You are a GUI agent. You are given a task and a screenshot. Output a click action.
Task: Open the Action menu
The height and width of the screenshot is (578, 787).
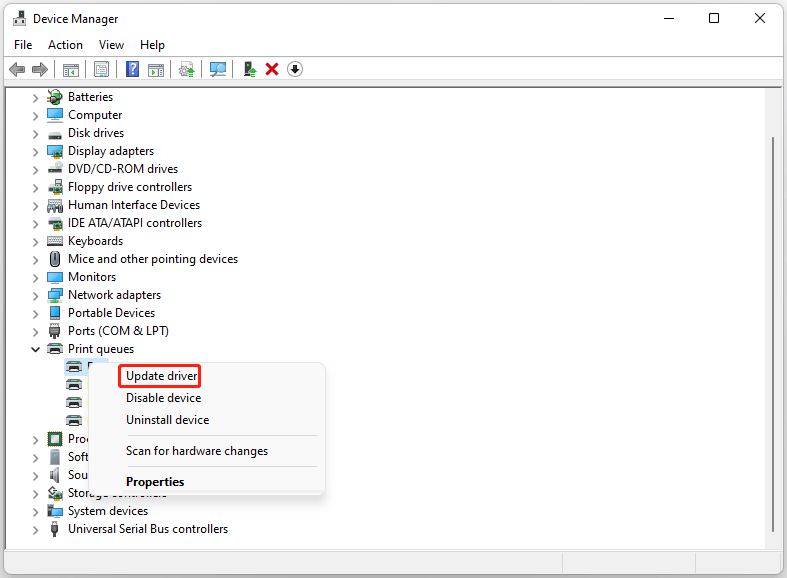(65, 45)
